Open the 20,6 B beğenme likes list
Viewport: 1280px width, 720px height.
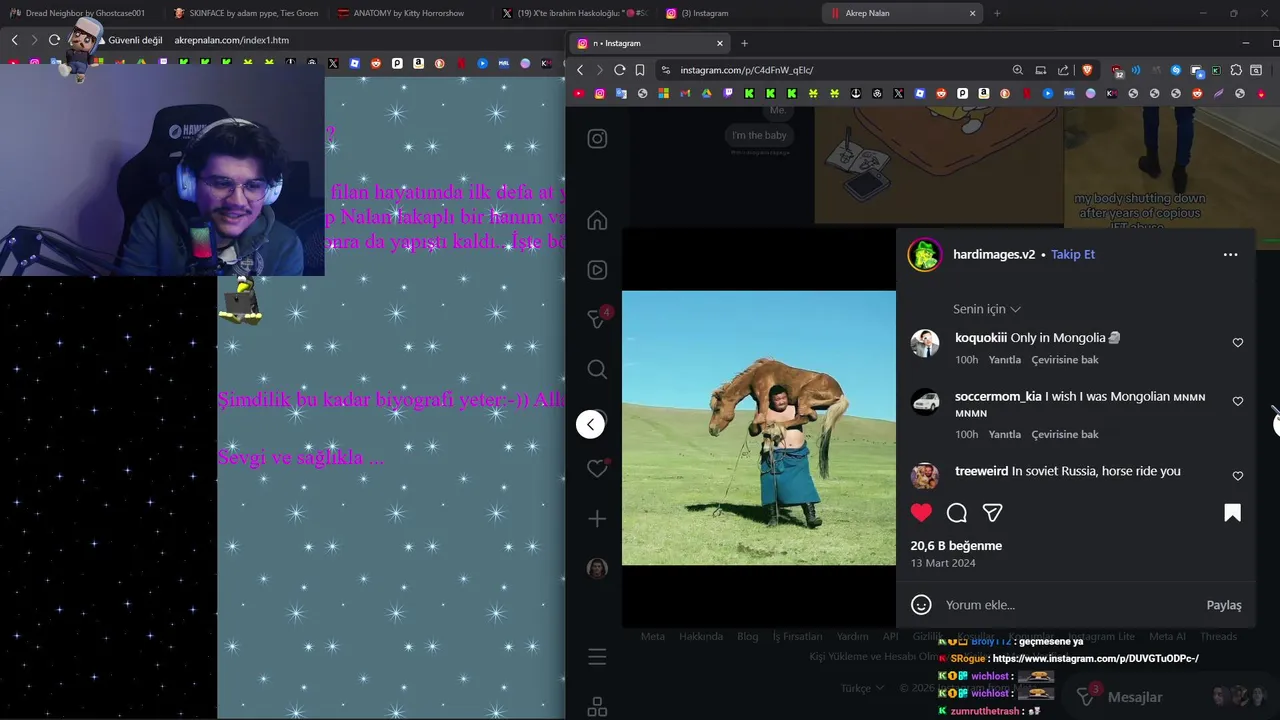click(956, 546)
